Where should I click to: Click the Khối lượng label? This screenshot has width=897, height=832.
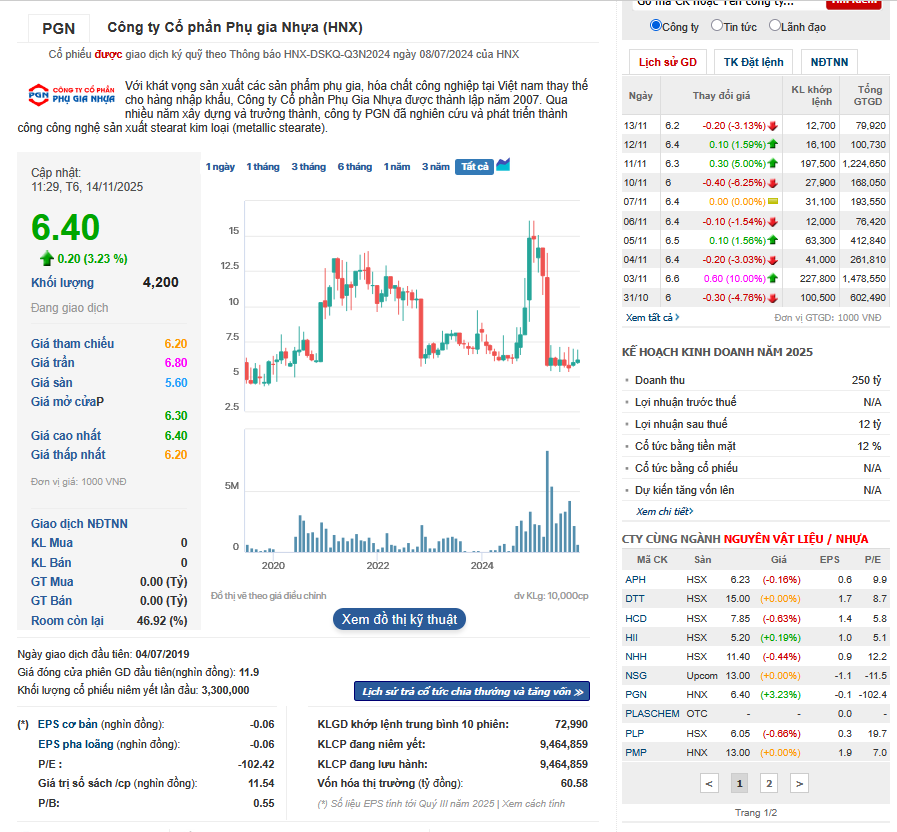(62, 283)
